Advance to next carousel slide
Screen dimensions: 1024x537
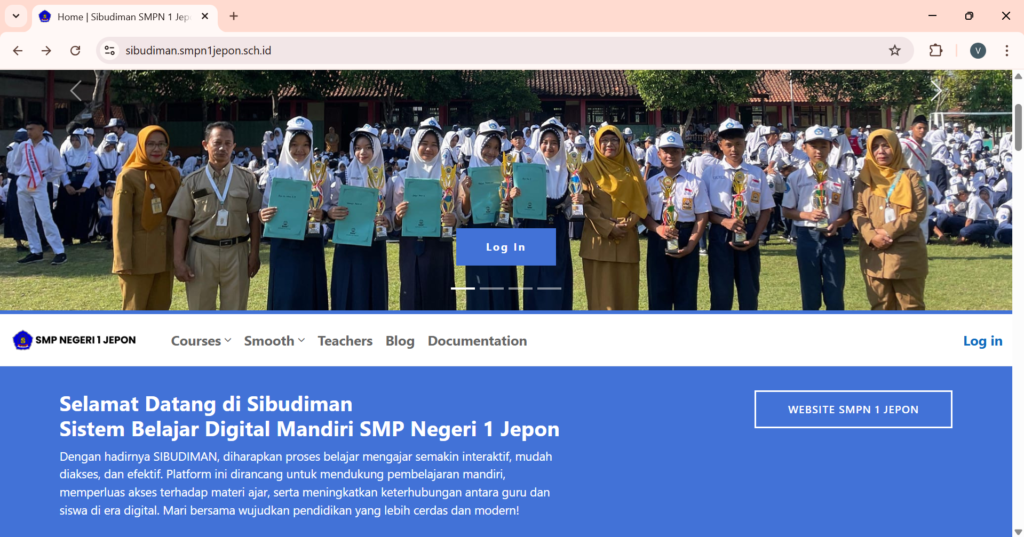(936, 91)
